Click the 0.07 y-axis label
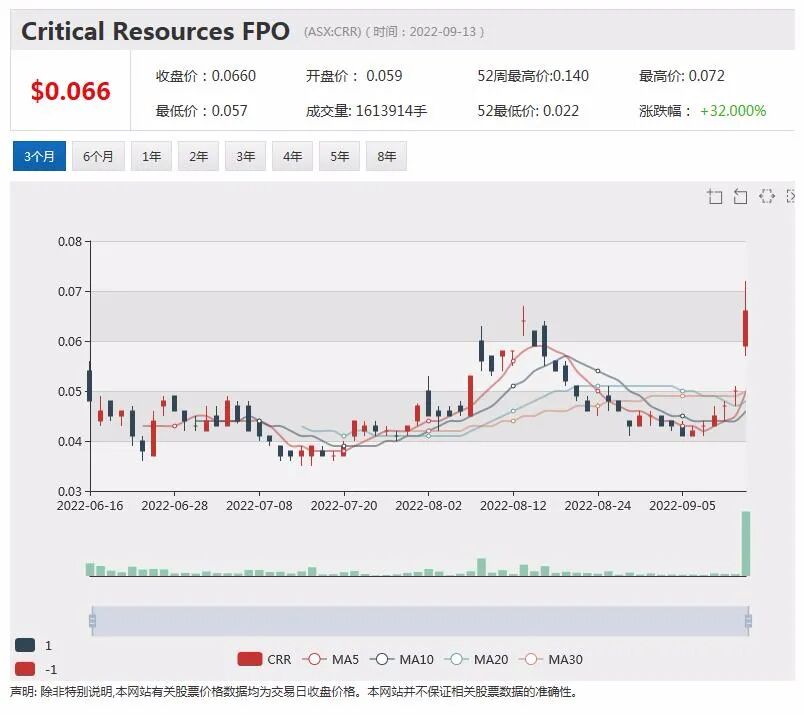 click(70, 291)
